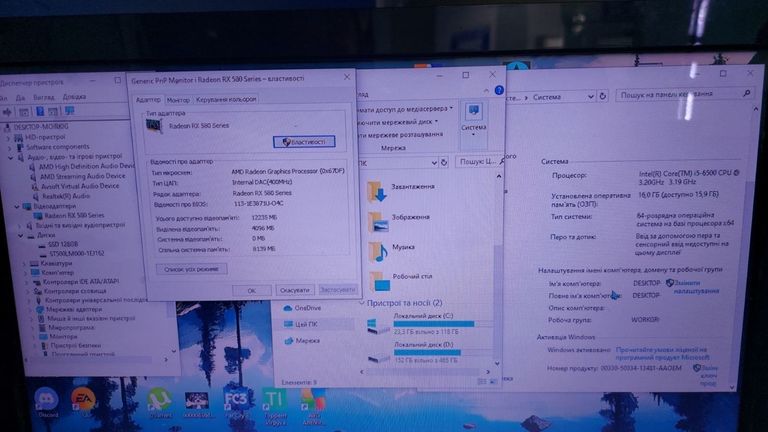The width and height of the screenshot is (768, 432).
Task: Open Explorer address bar dropdown
Action: pyautogui.click(x=433, y=162)
